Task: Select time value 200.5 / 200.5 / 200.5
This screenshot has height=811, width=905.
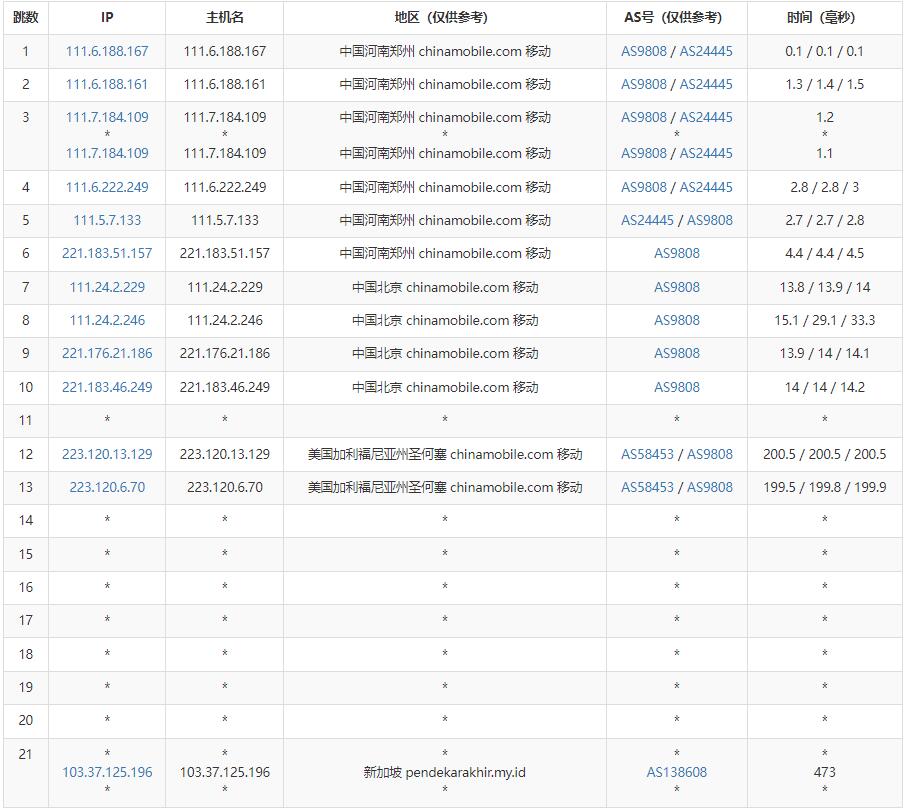Action: [824, 454]
